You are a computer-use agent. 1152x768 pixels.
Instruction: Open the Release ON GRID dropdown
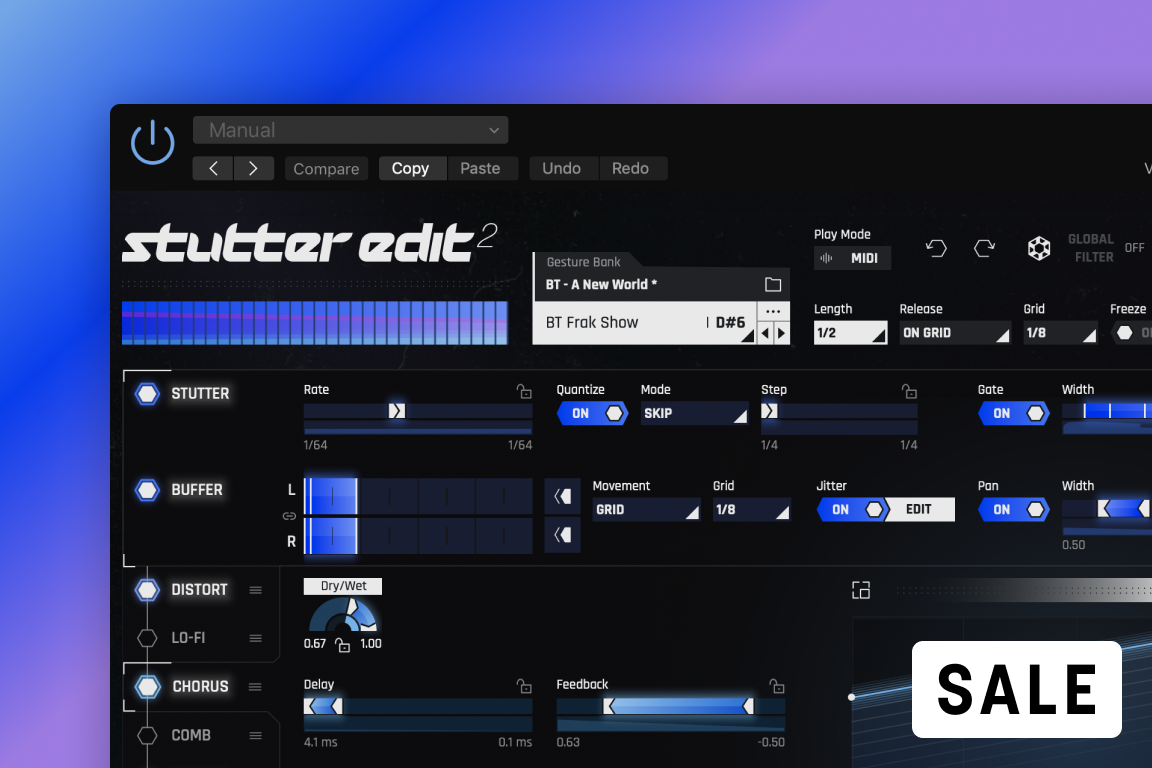[x=955, y=333]
